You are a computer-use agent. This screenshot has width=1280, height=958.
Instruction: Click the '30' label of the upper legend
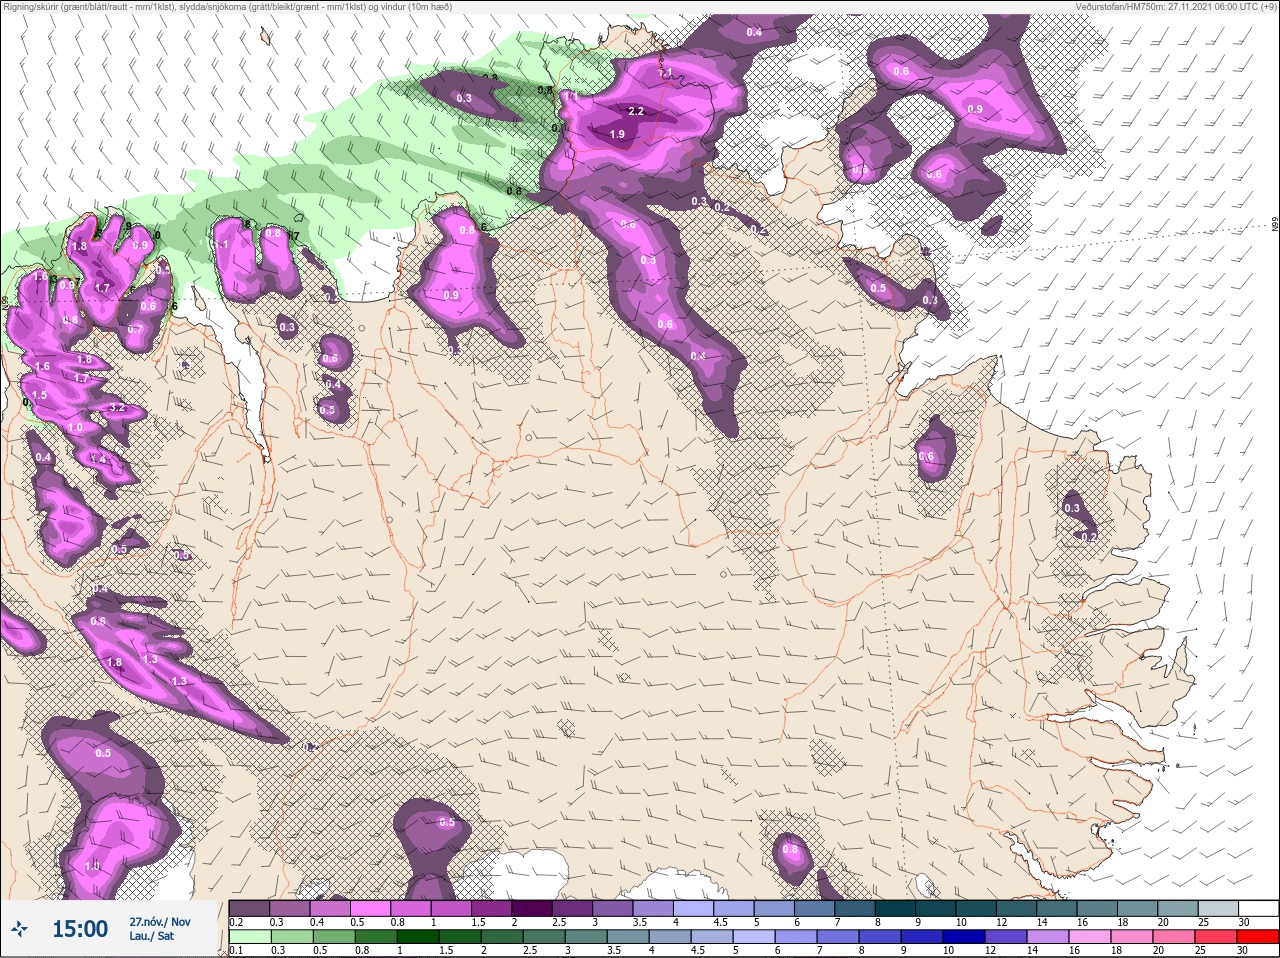point(1244,922)
